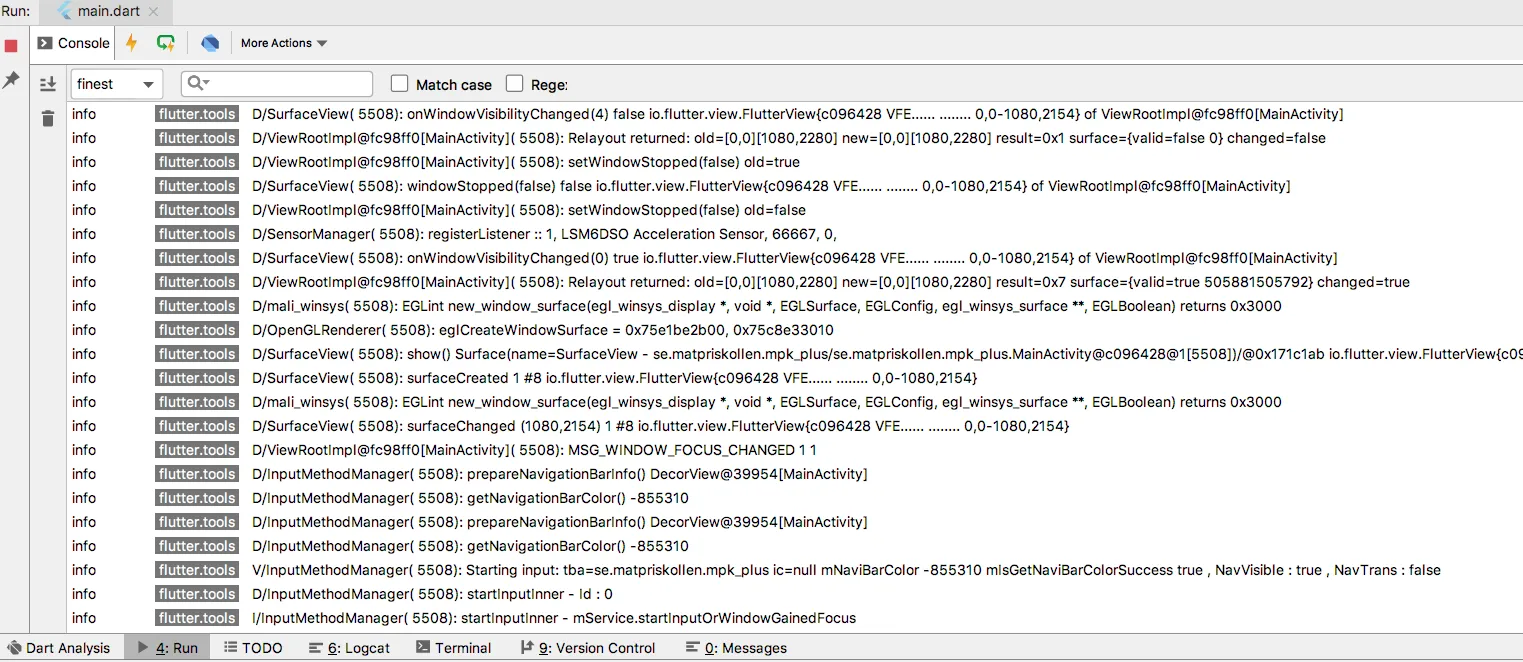
Task: Trigger Flutter Hot Reload lightning icon
Action: [x=132, y=43]
